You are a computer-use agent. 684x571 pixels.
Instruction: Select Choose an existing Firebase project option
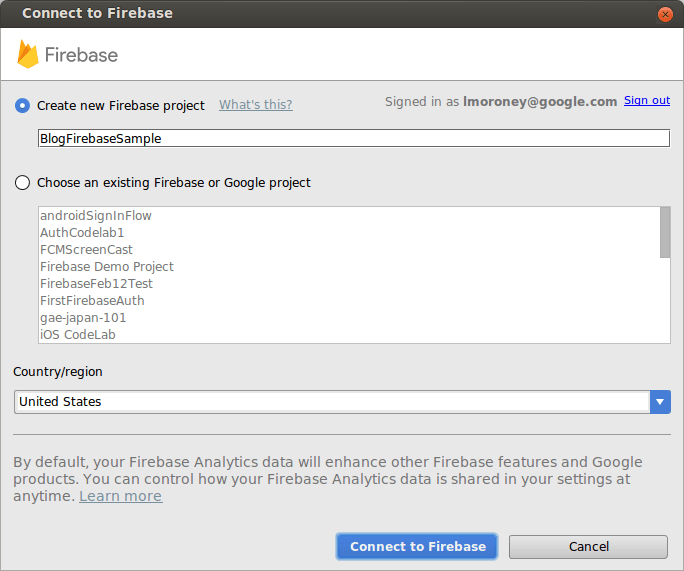click(x=22, y=183)
